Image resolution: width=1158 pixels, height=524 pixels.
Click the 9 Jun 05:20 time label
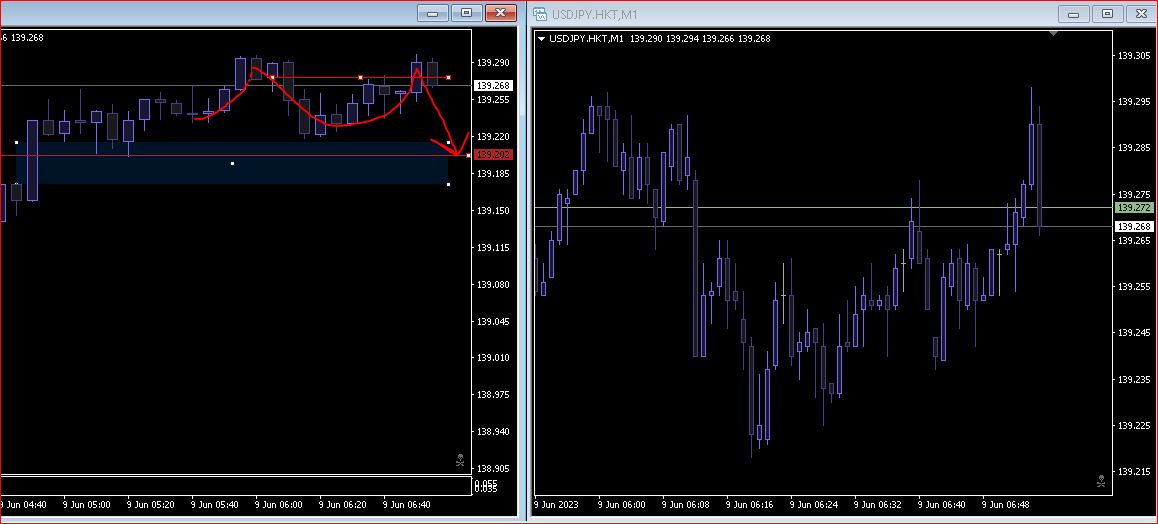pos(151,505)
